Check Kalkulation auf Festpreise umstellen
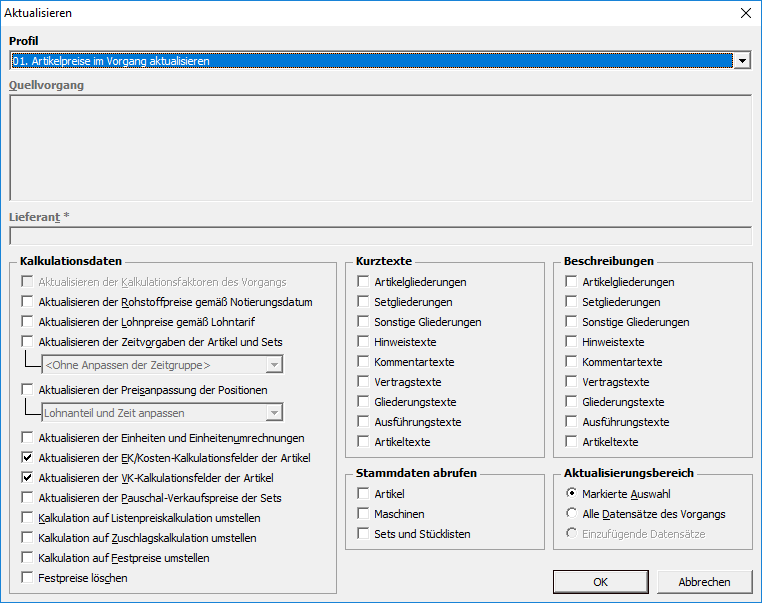 pos(28,558)
